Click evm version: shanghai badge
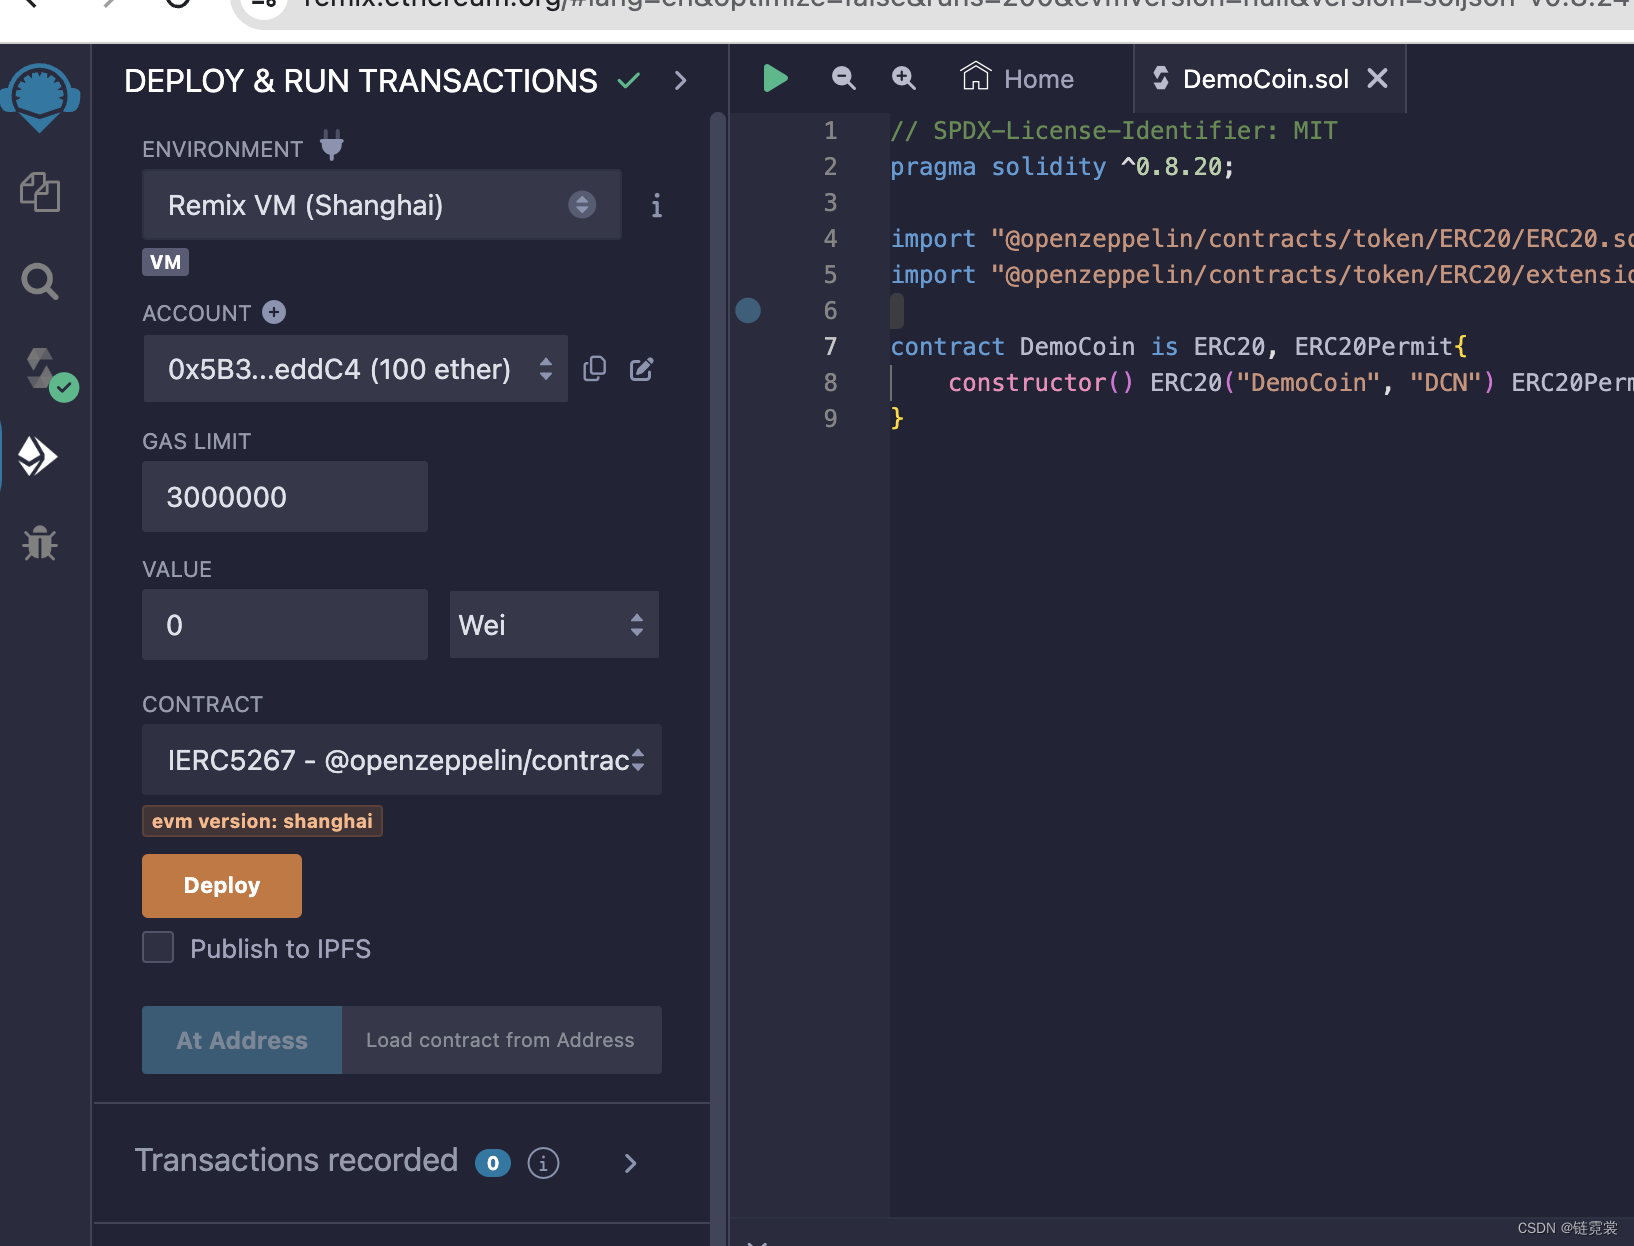Image resolution: width=1634 pixels, height=1246 pixels. [x=262, y=821]
